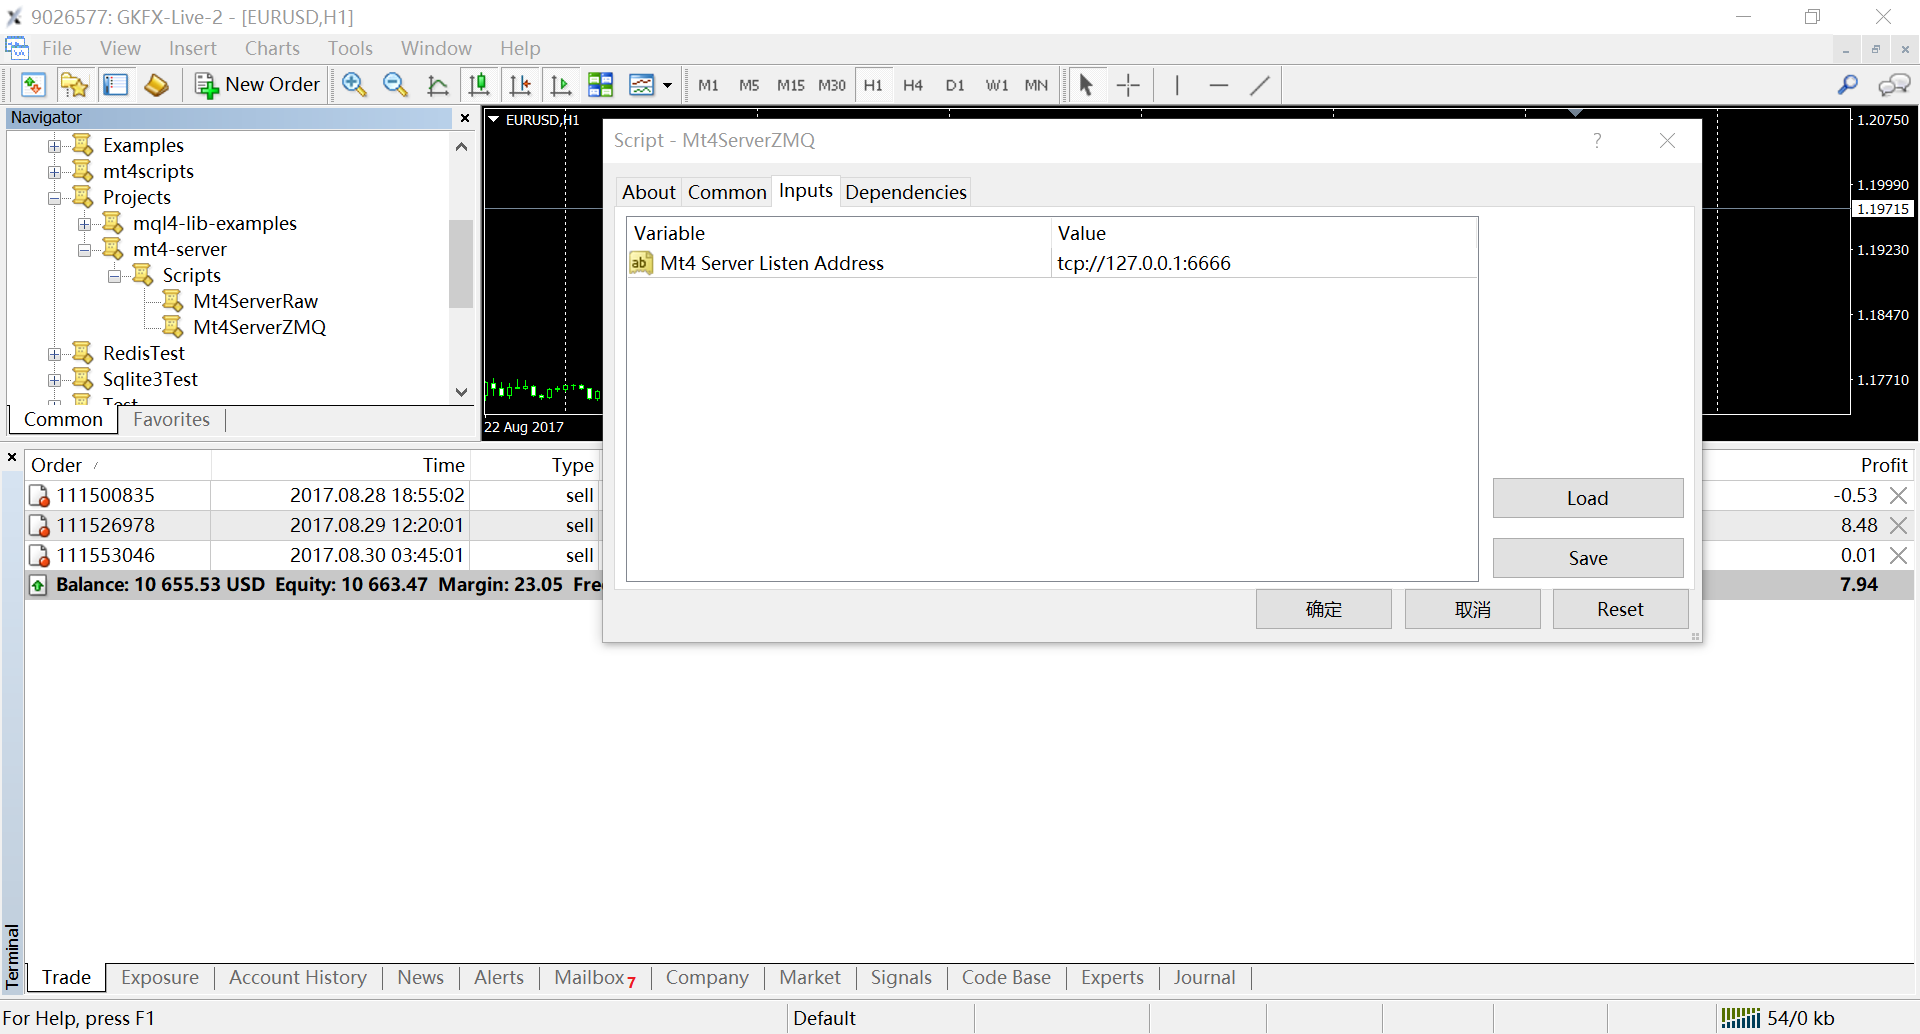This screenshot has height=1034, width=1920.
Task: Collapse the mt4-server project node
Action: pyautogui.click(x=84, y=250)
